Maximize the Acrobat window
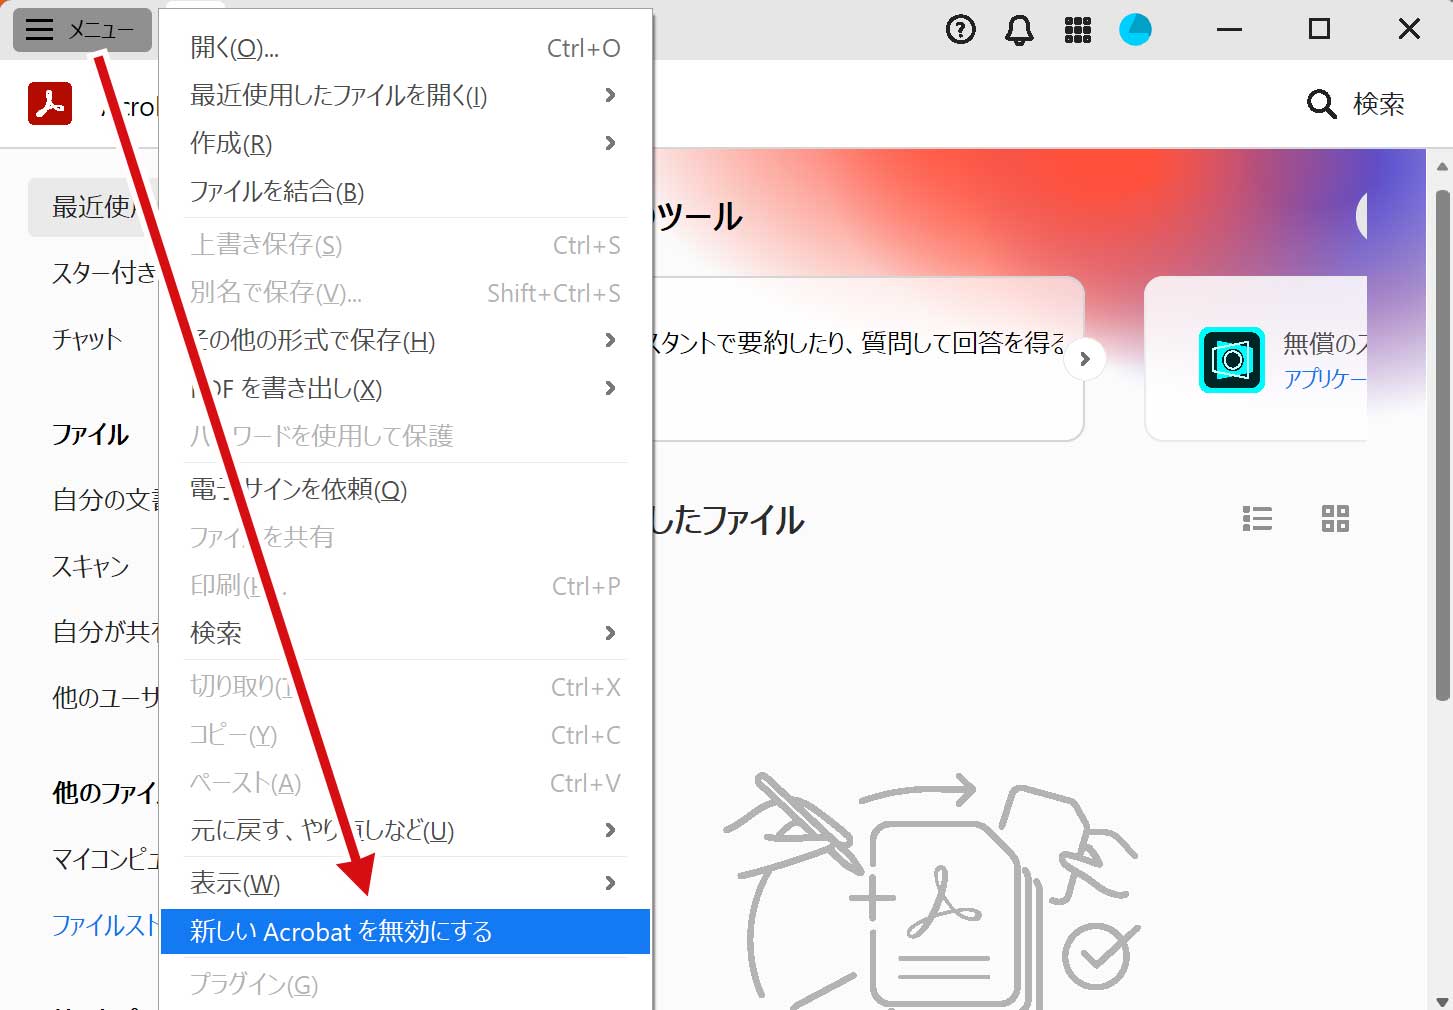The height and width of the screenshot is (1010, 1453). point(1319,30)
